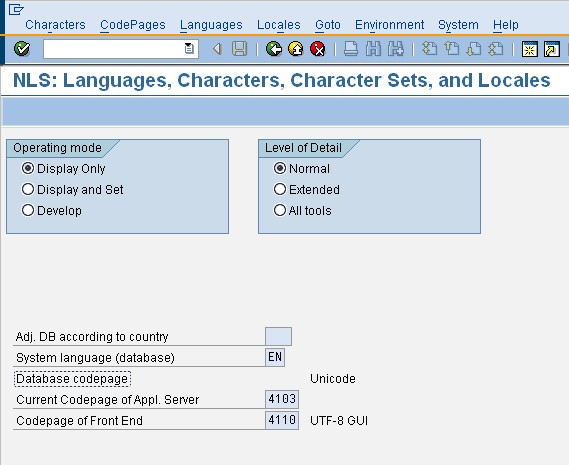Click the green Back arrow icon
The height and width of the screenshot is (465, 569).
click(x=274, y=49)
